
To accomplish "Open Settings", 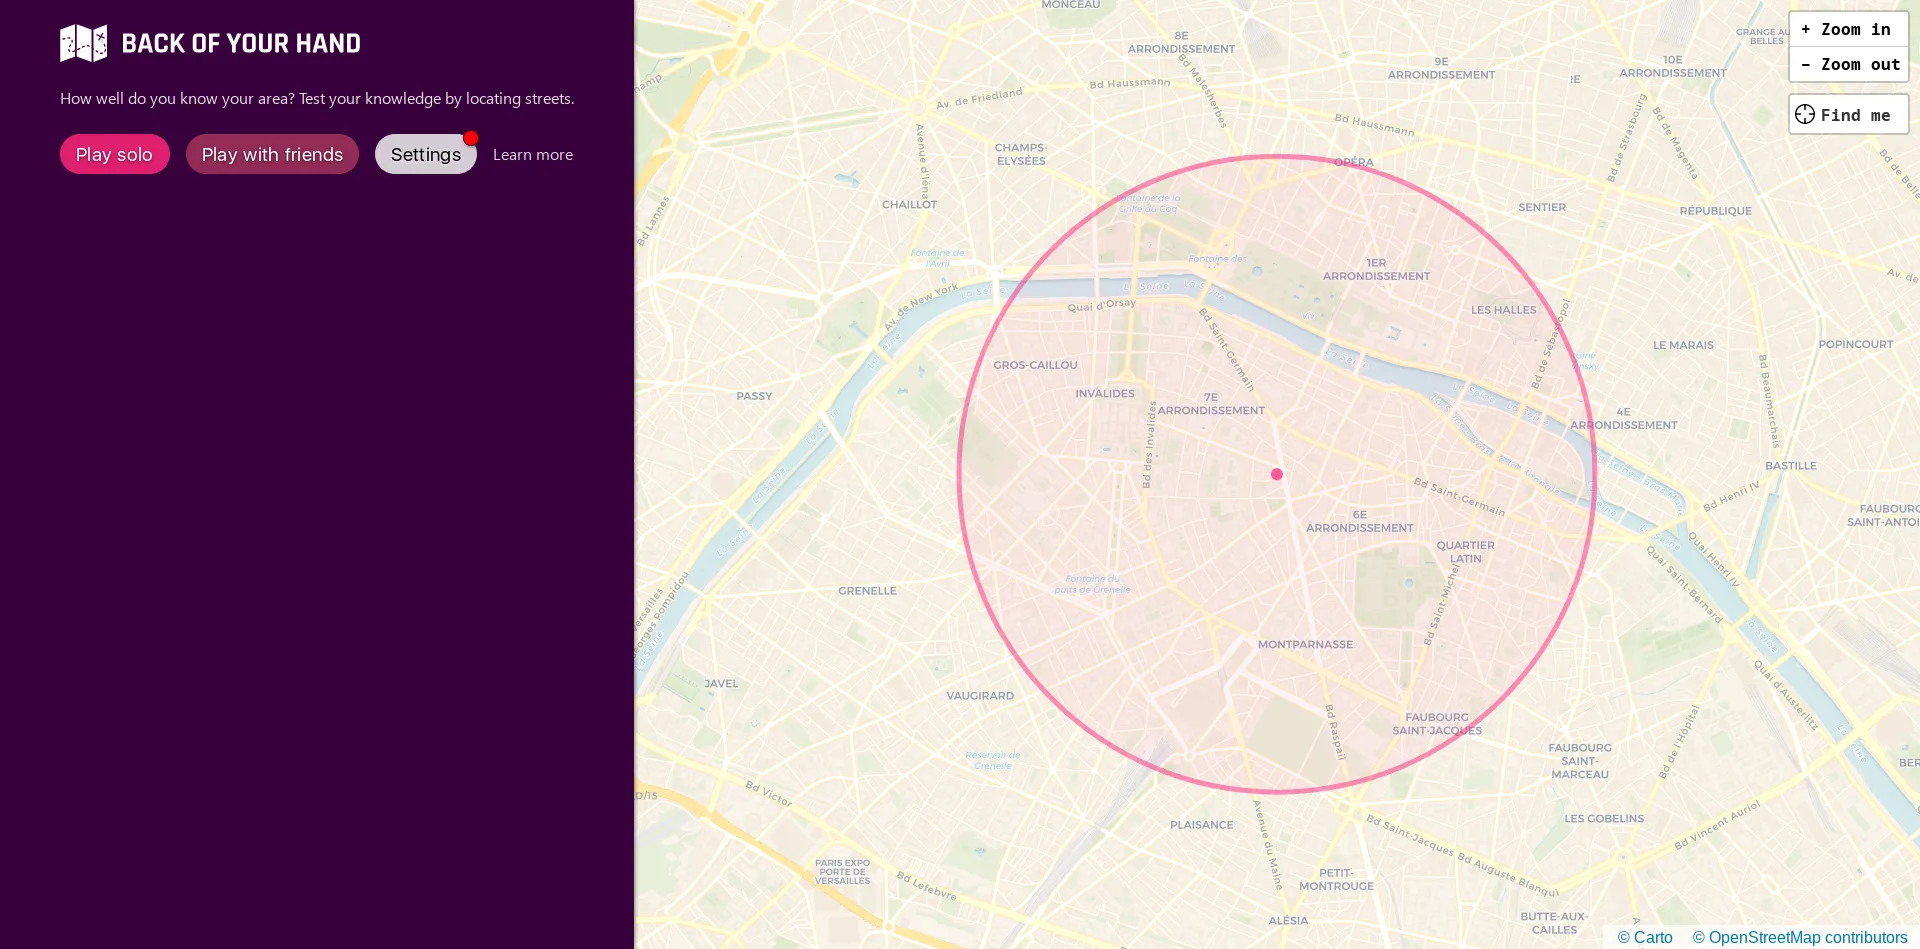I will pyautogui.click(x=425, y=154).
